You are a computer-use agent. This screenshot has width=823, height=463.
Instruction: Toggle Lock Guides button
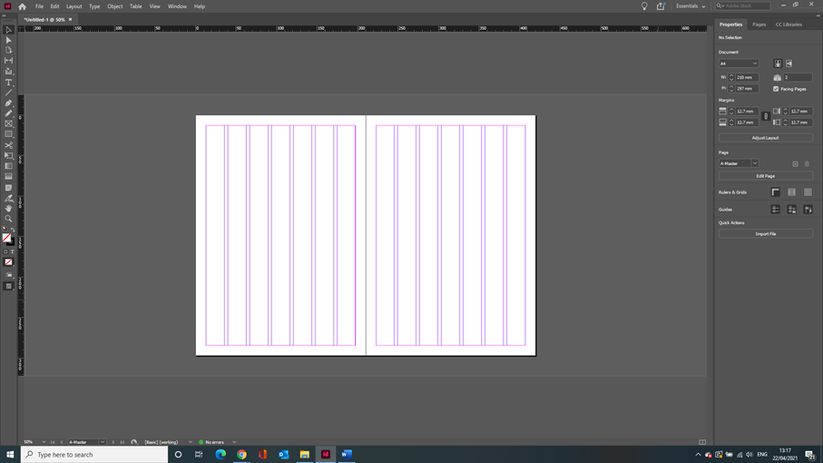[x=792, y=209]
